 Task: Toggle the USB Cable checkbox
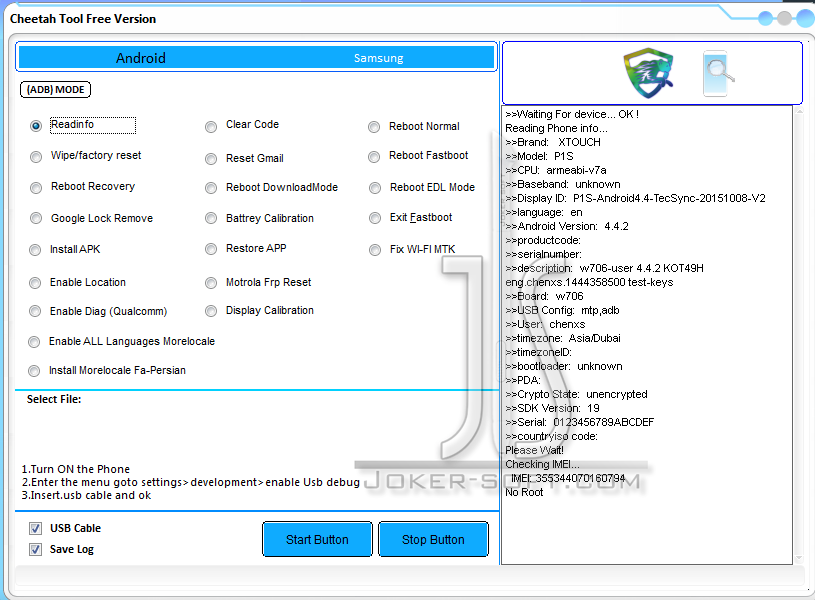pyautogui.click(x=35, y=529)
